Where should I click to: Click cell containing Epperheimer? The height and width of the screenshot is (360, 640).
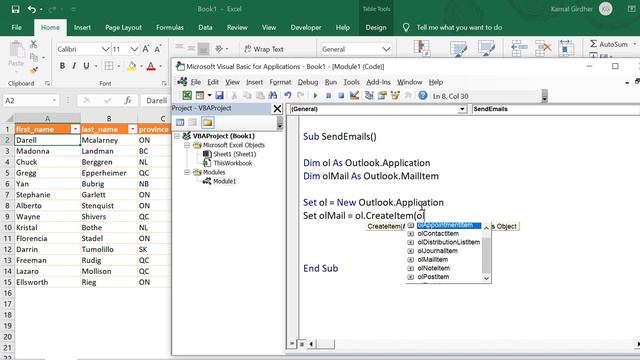(x=109, y=173)
